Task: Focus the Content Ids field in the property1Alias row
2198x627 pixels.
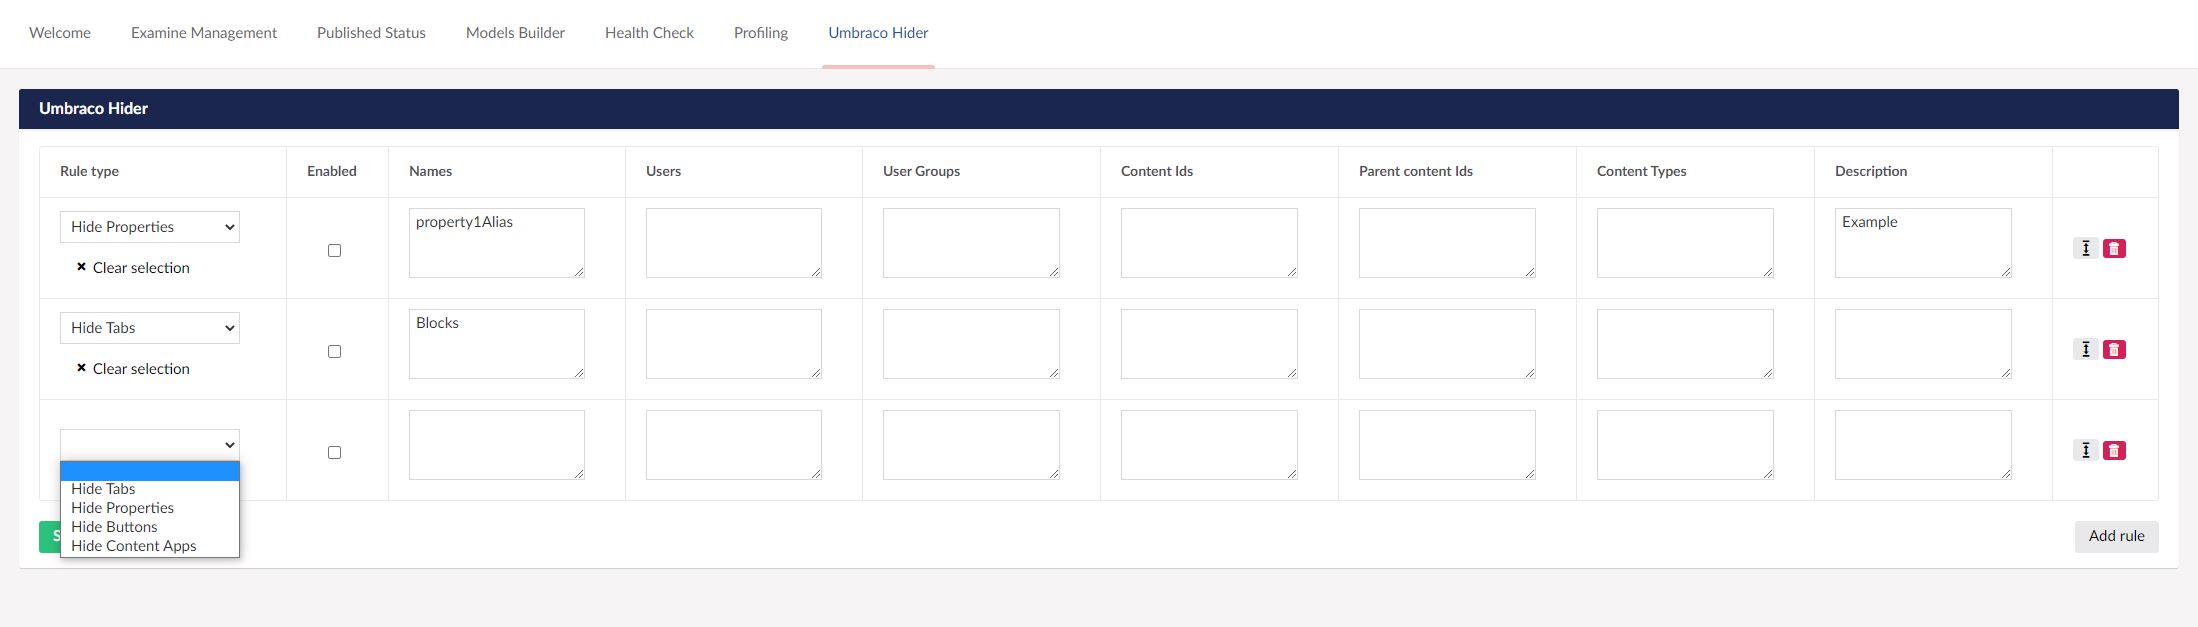Action: tap(1209, 243)
